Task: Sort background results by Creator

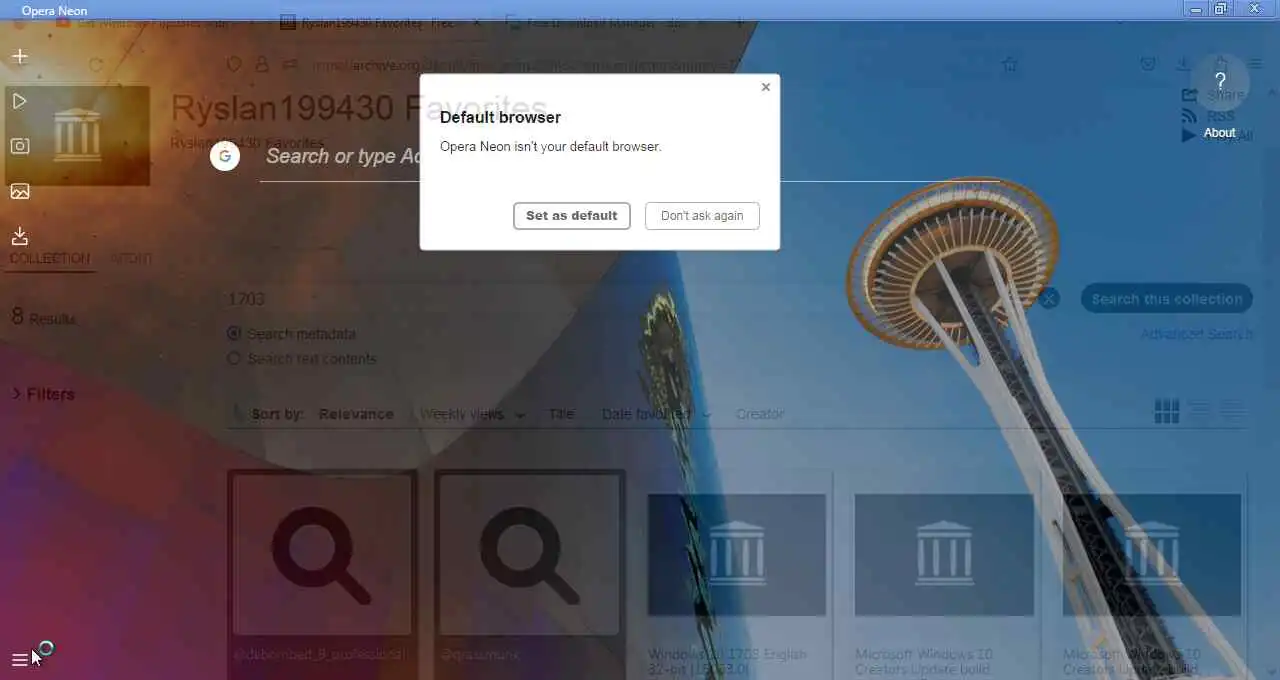Action: tap(760, 414)
